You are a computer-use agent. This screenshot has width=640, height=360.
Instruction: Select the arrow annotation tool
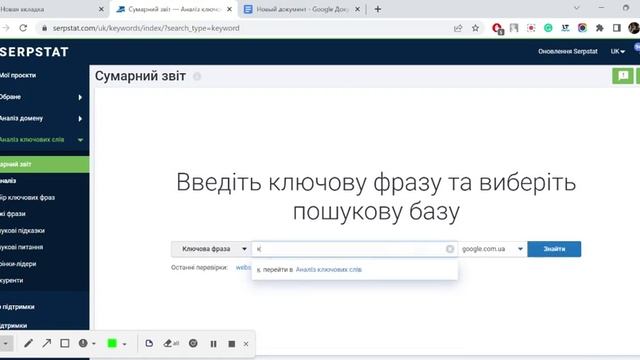click(x=46, y=343)
